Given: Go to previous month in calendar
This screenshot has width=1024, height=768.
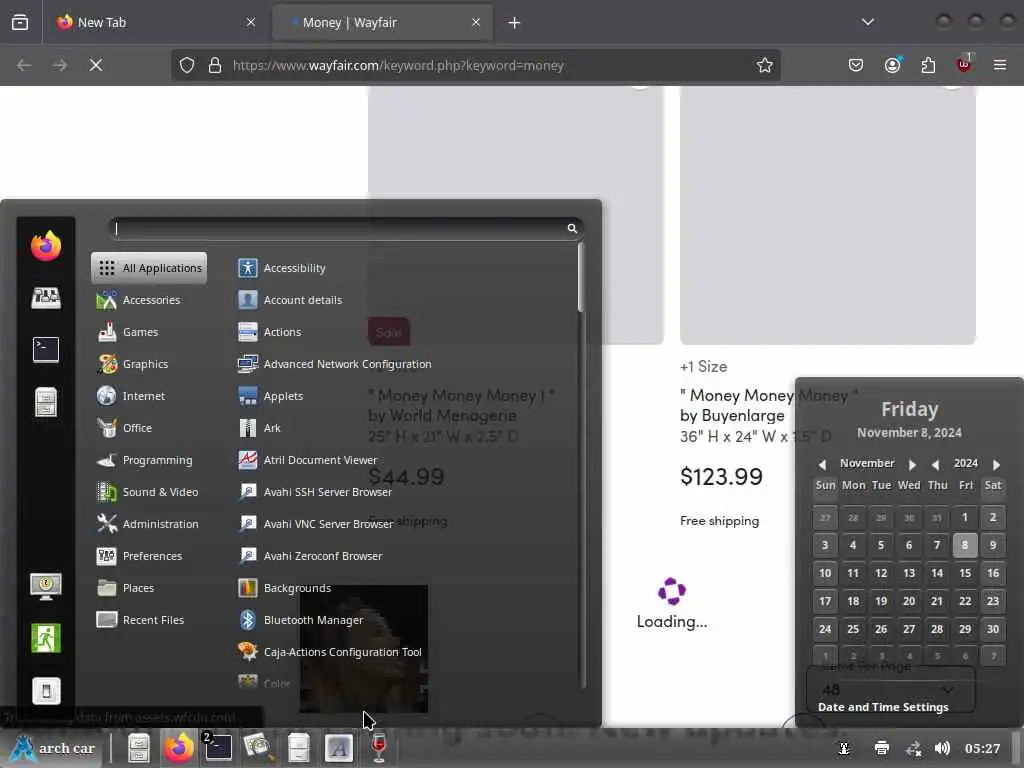Looking at the screenshot, I should click(x=822, y=464).
